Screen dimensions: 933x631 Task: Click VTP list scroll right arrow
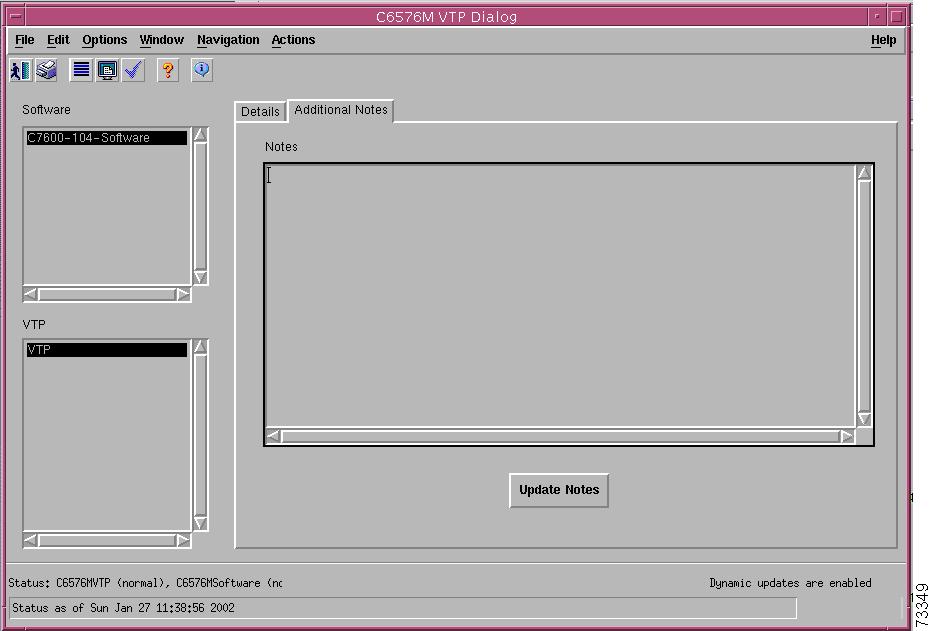point(183,541)
